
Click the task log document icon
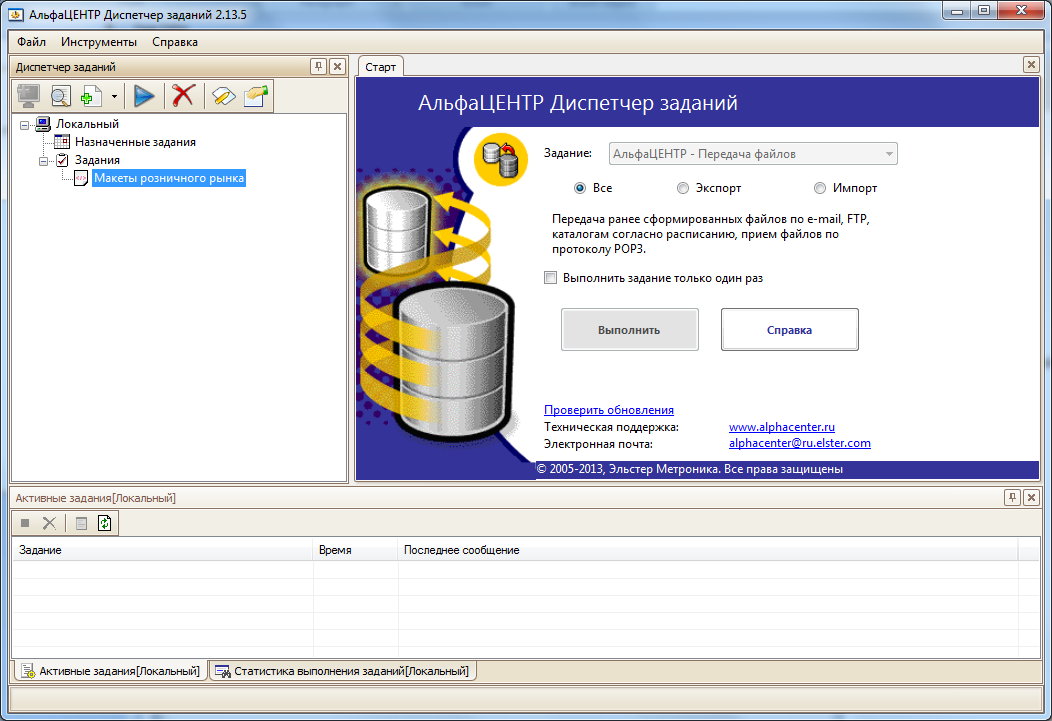(x=81, y=523)
